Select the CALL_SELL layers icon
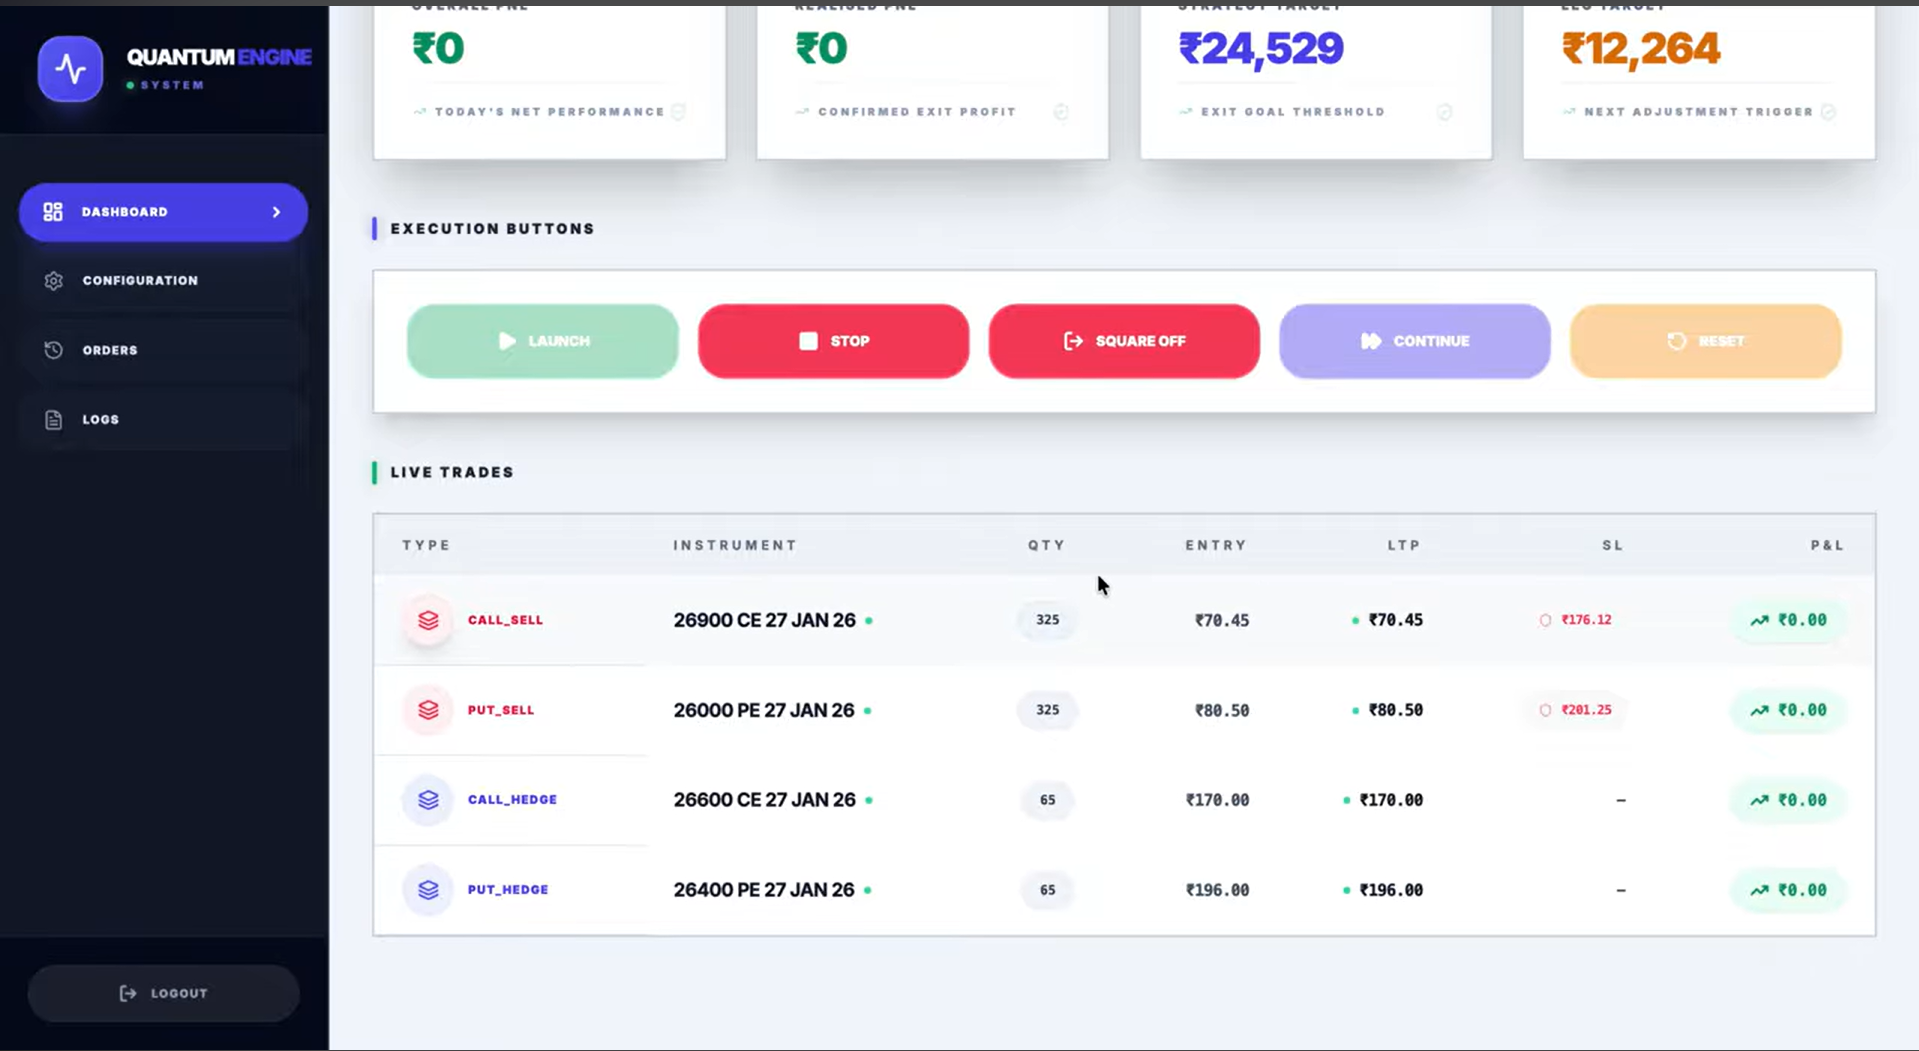Viewport: 1919px width, 1051px height. (427, 620)
